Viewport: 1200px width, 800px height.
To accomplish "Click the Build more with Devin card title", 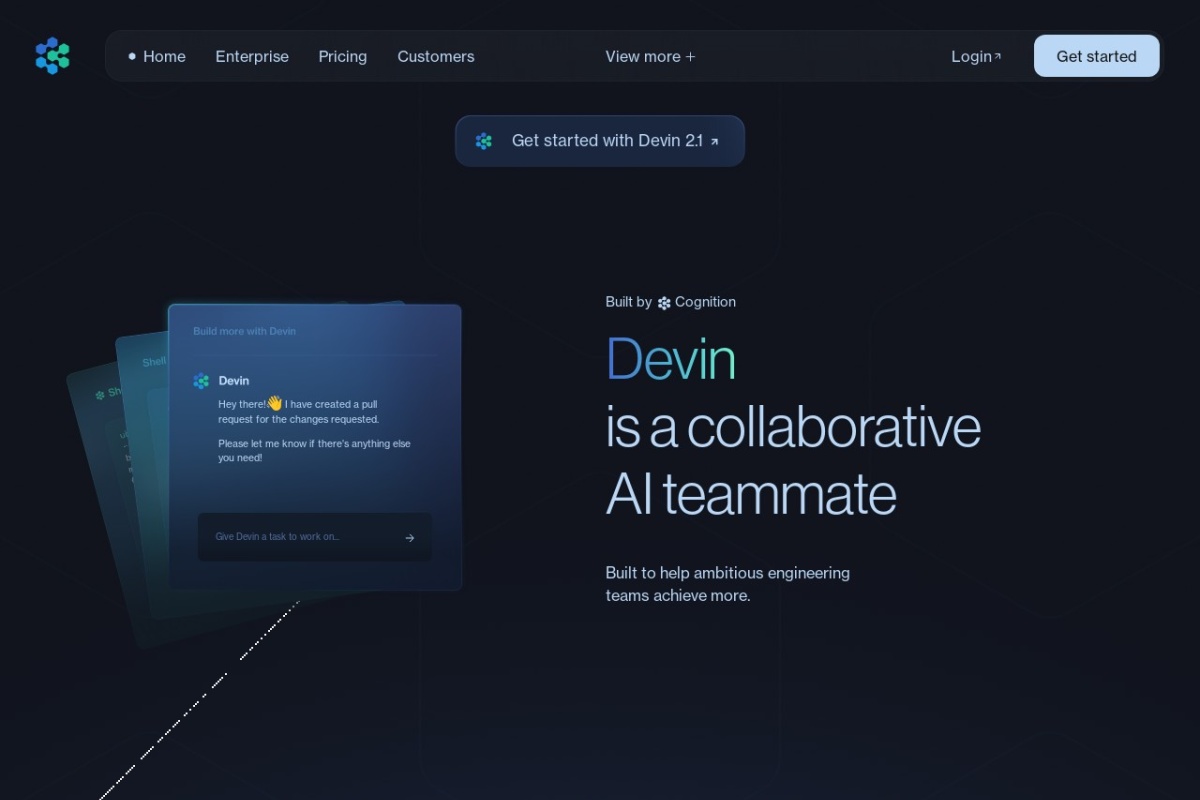I will coord(244,331).
